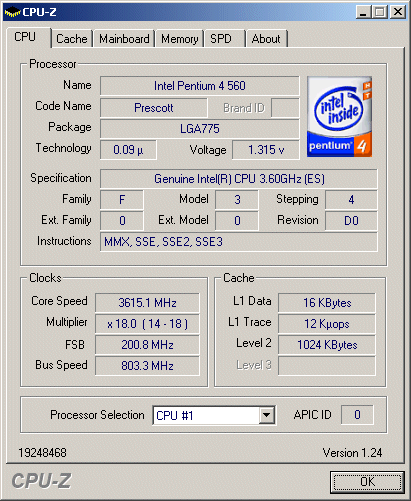Click the Ext. Family value field
The image size is (411, 501).
click(122, 221)
